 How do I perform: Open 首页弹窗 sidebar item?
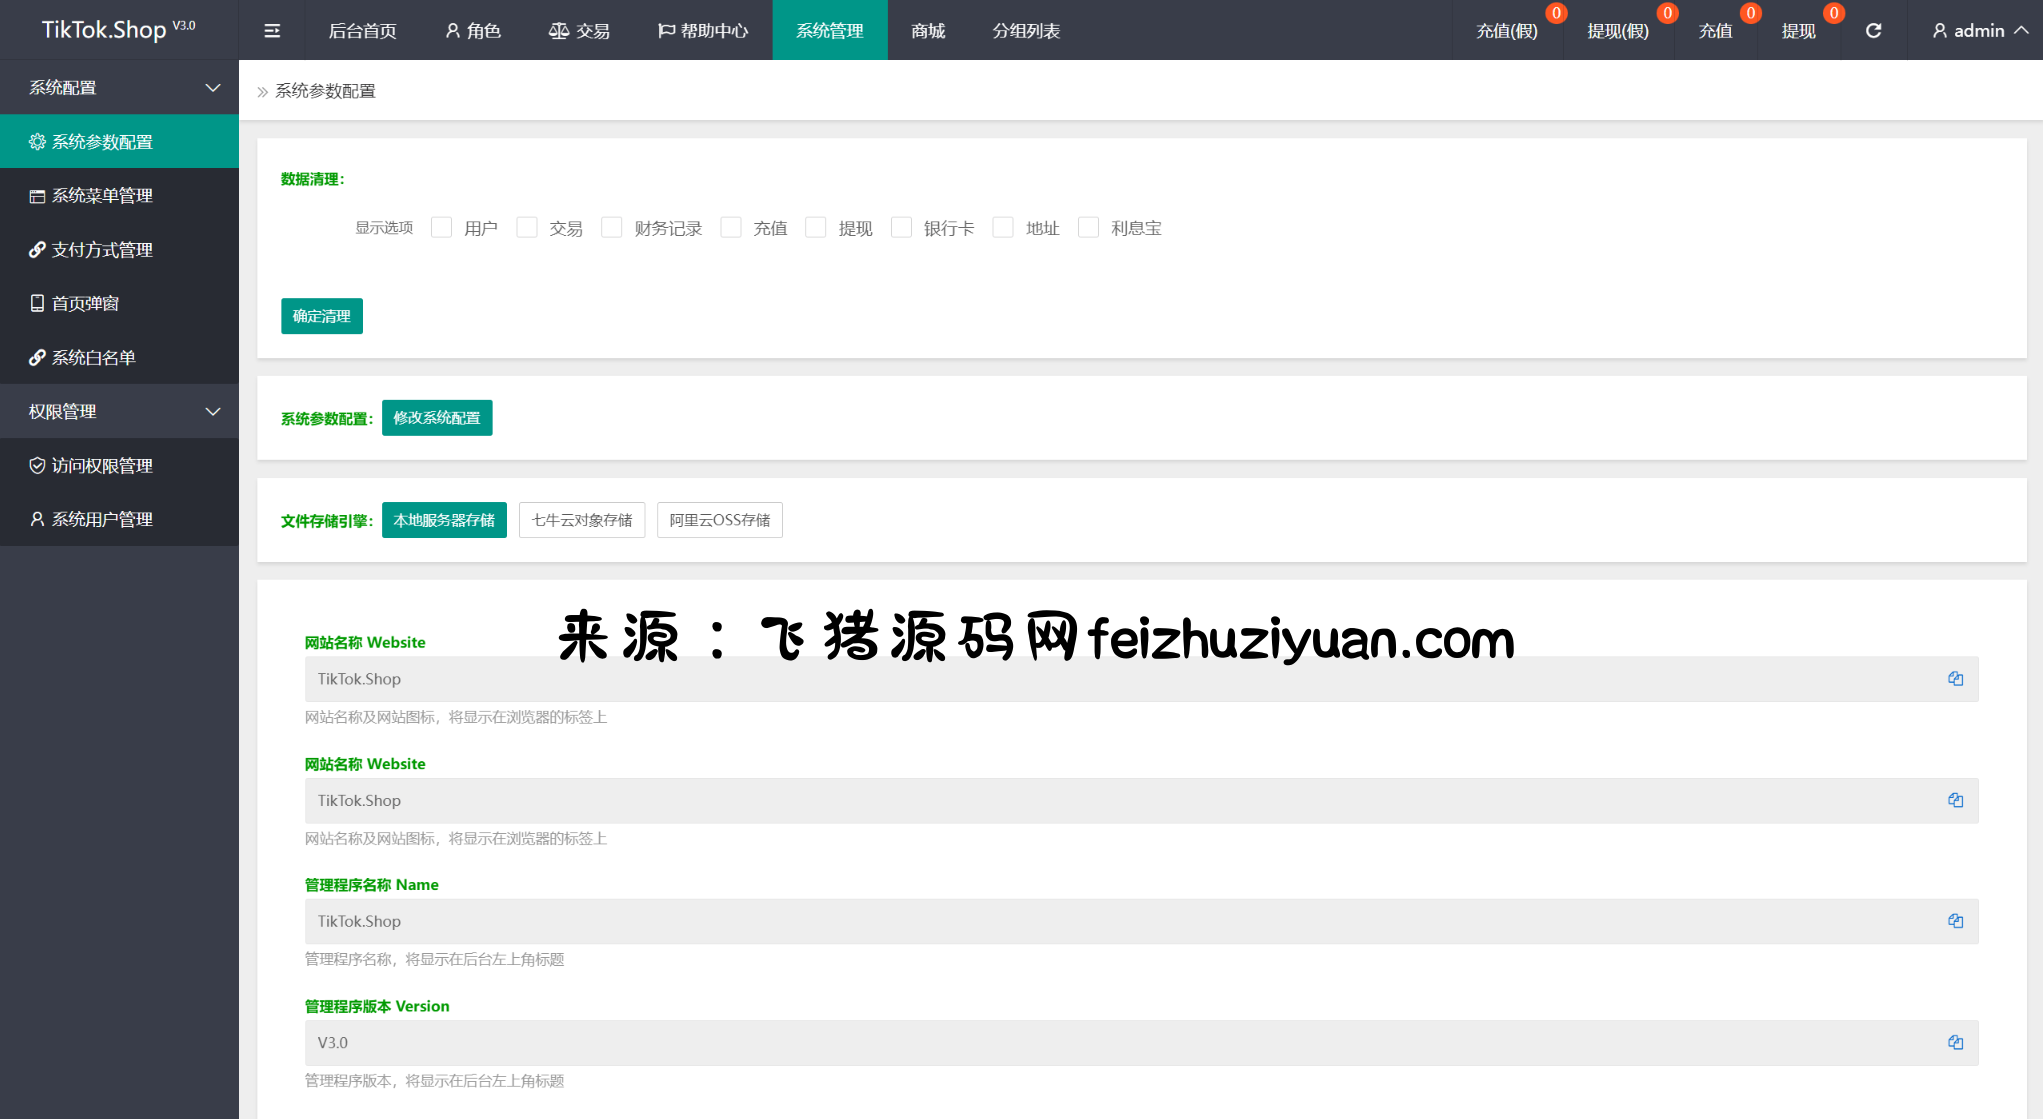(85, 304)
